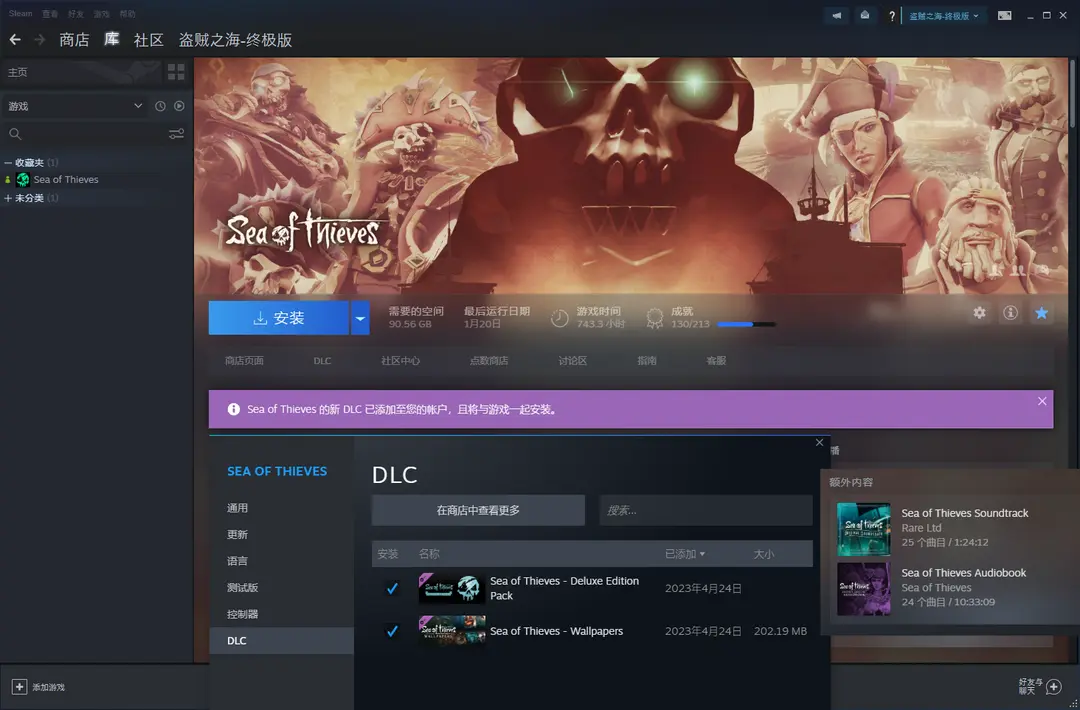Open game settings gear icon
The height and width of the screenshot is (710, 1080).
(x=979, y=313)
